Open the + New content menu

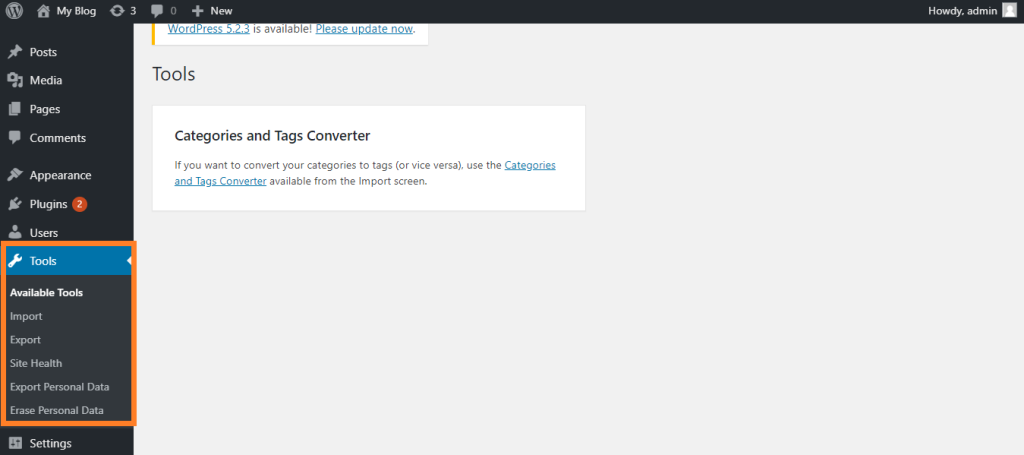click(x=212, y=11)
